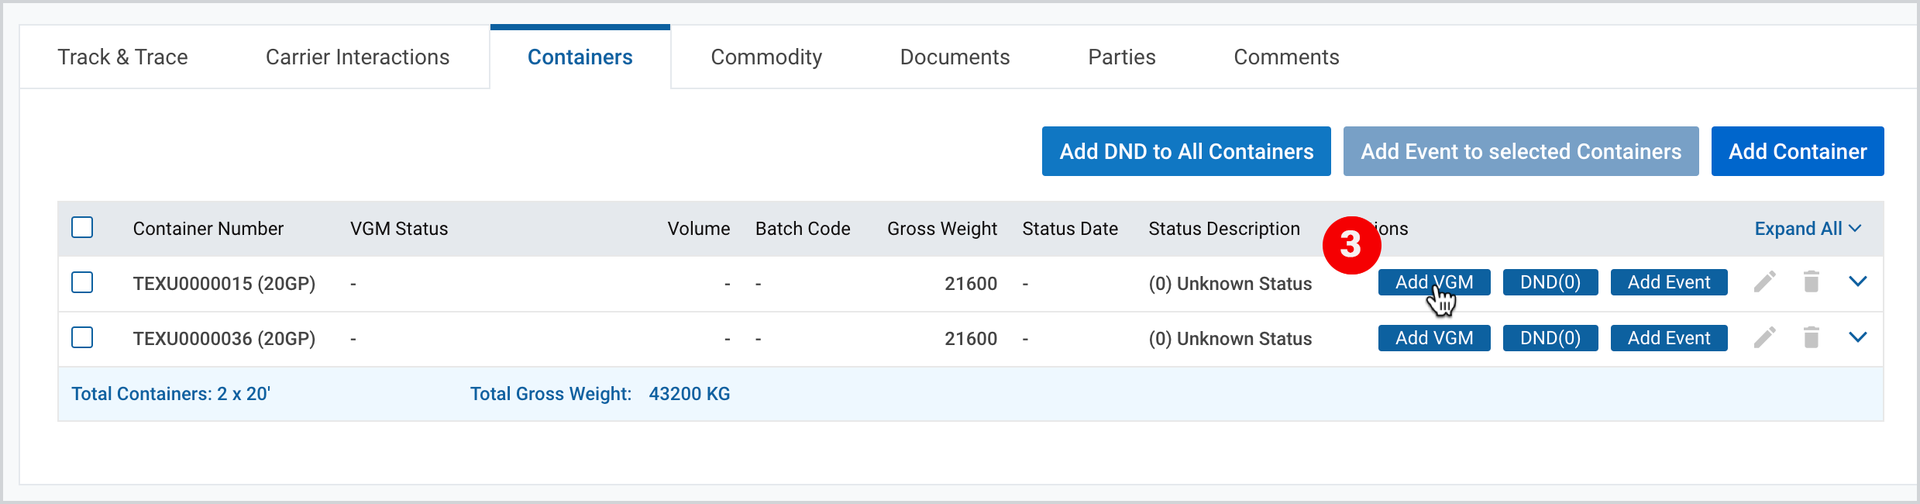Click the Container Number column header

coord(208,229)
